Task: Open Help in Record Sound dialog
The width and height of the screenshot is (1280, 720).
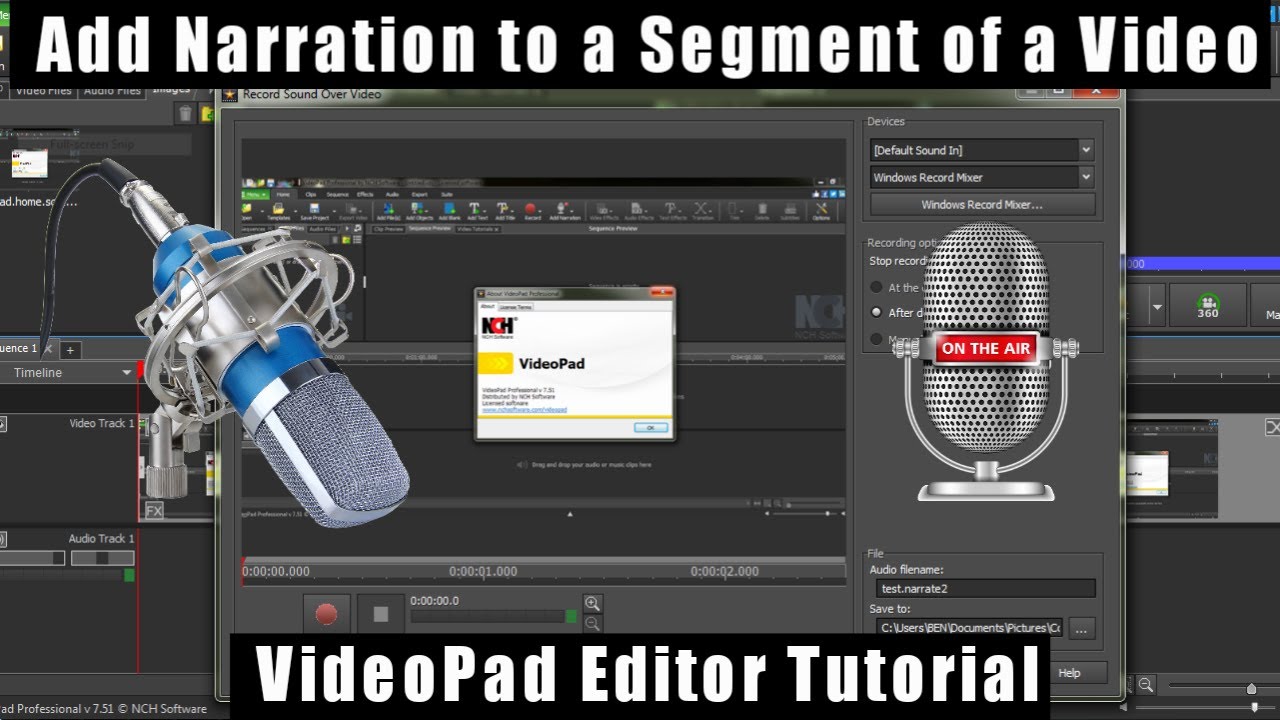Action: pyautogui.click(x=1079, y=673)
